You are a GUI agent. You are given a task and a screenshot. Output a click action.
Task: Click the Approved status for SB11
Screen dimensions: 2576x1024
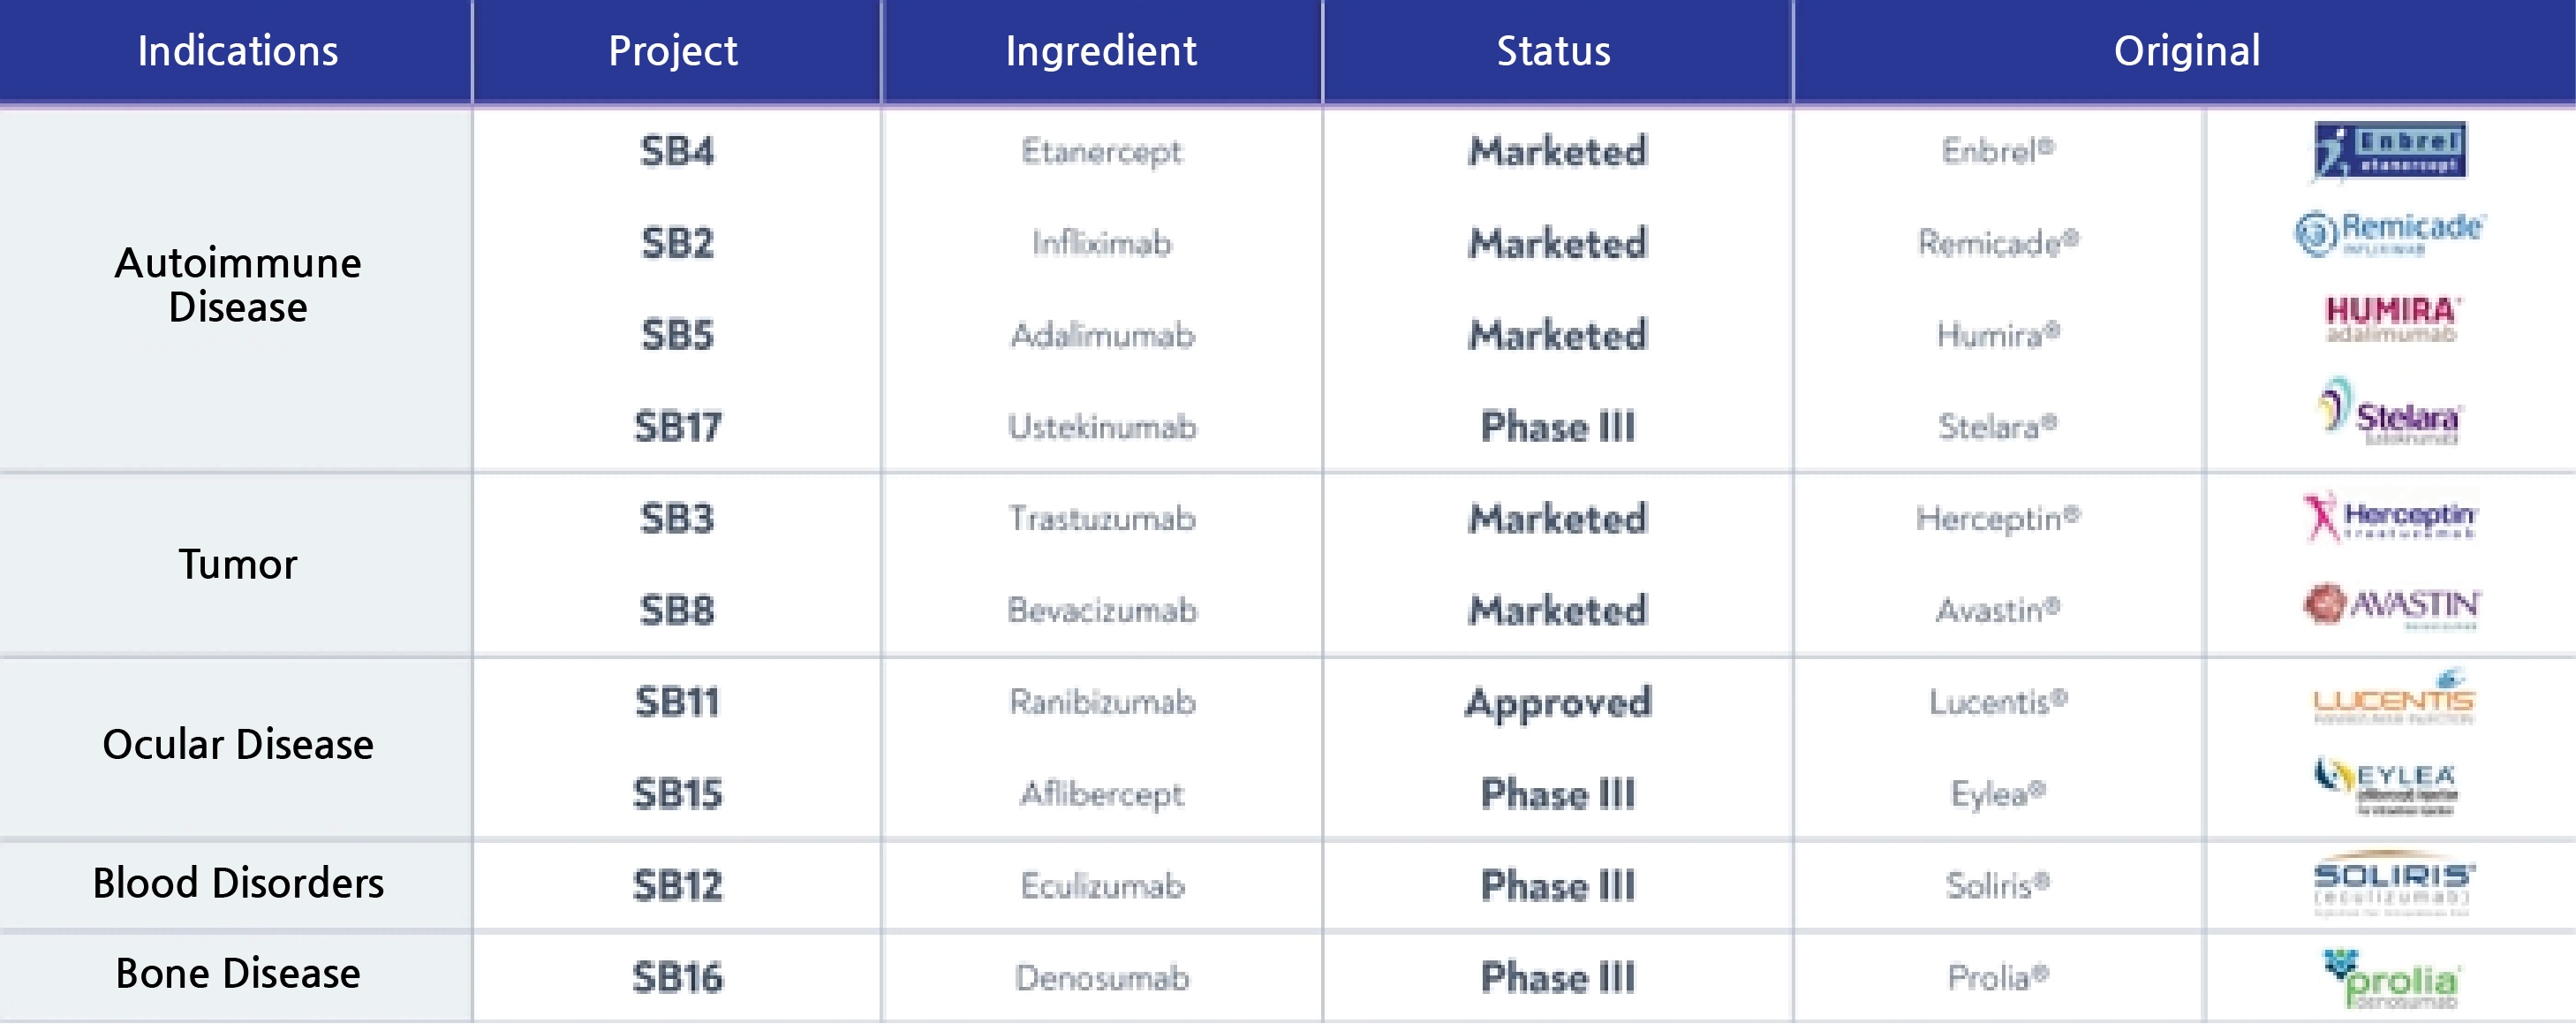click(x=1558, y=702)
